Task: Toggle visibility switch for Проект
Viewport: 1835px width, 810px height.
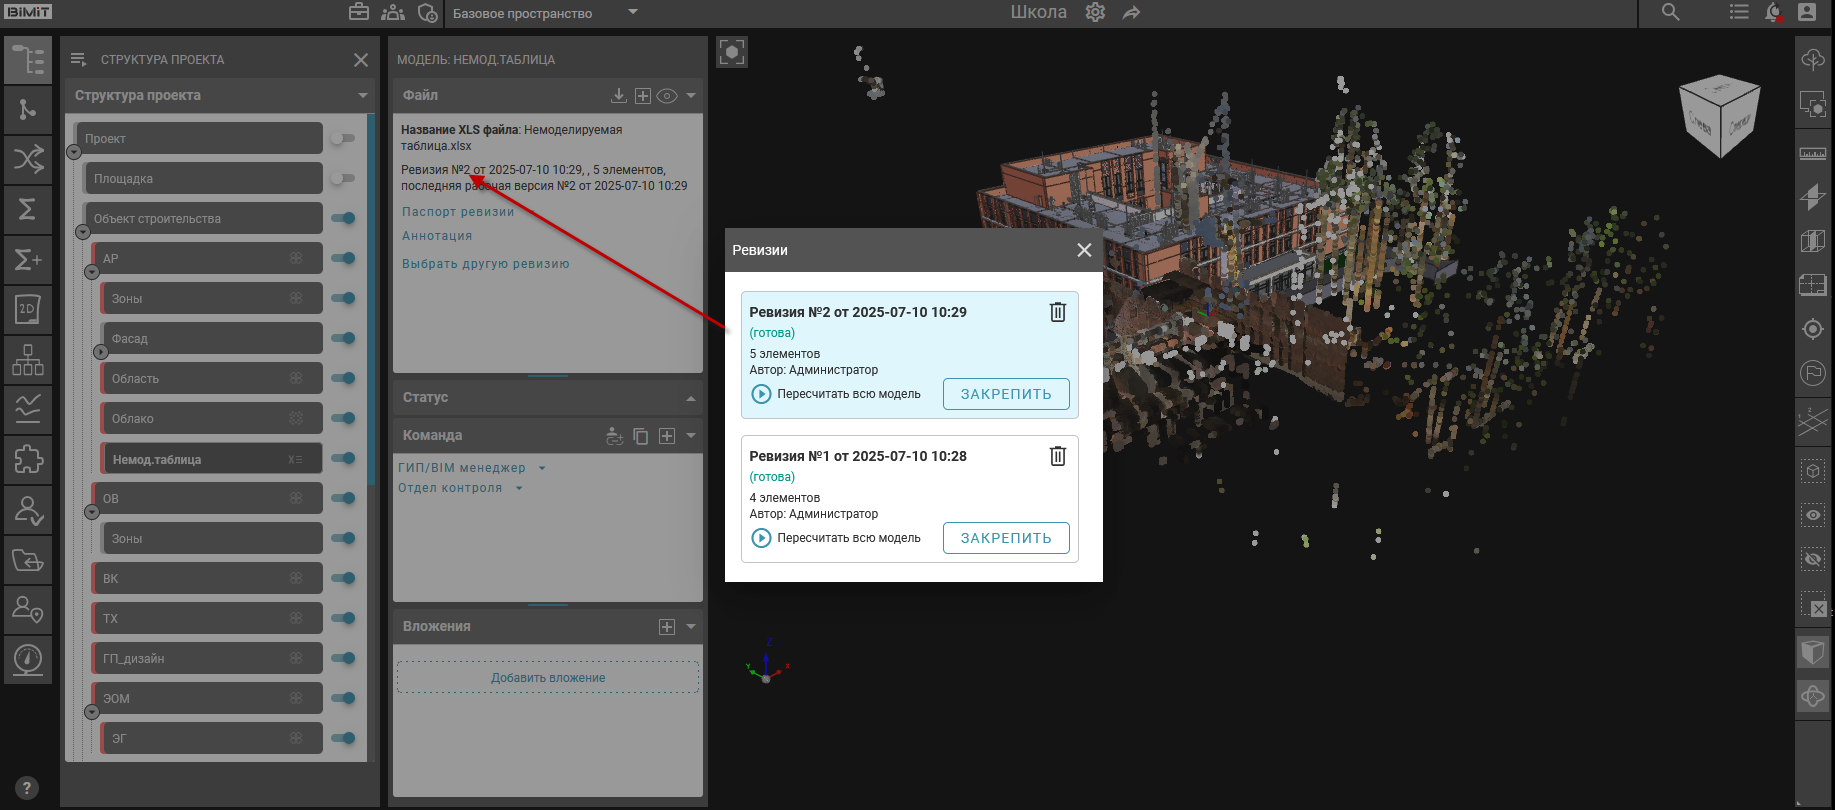Action: [x=343, y=138]
